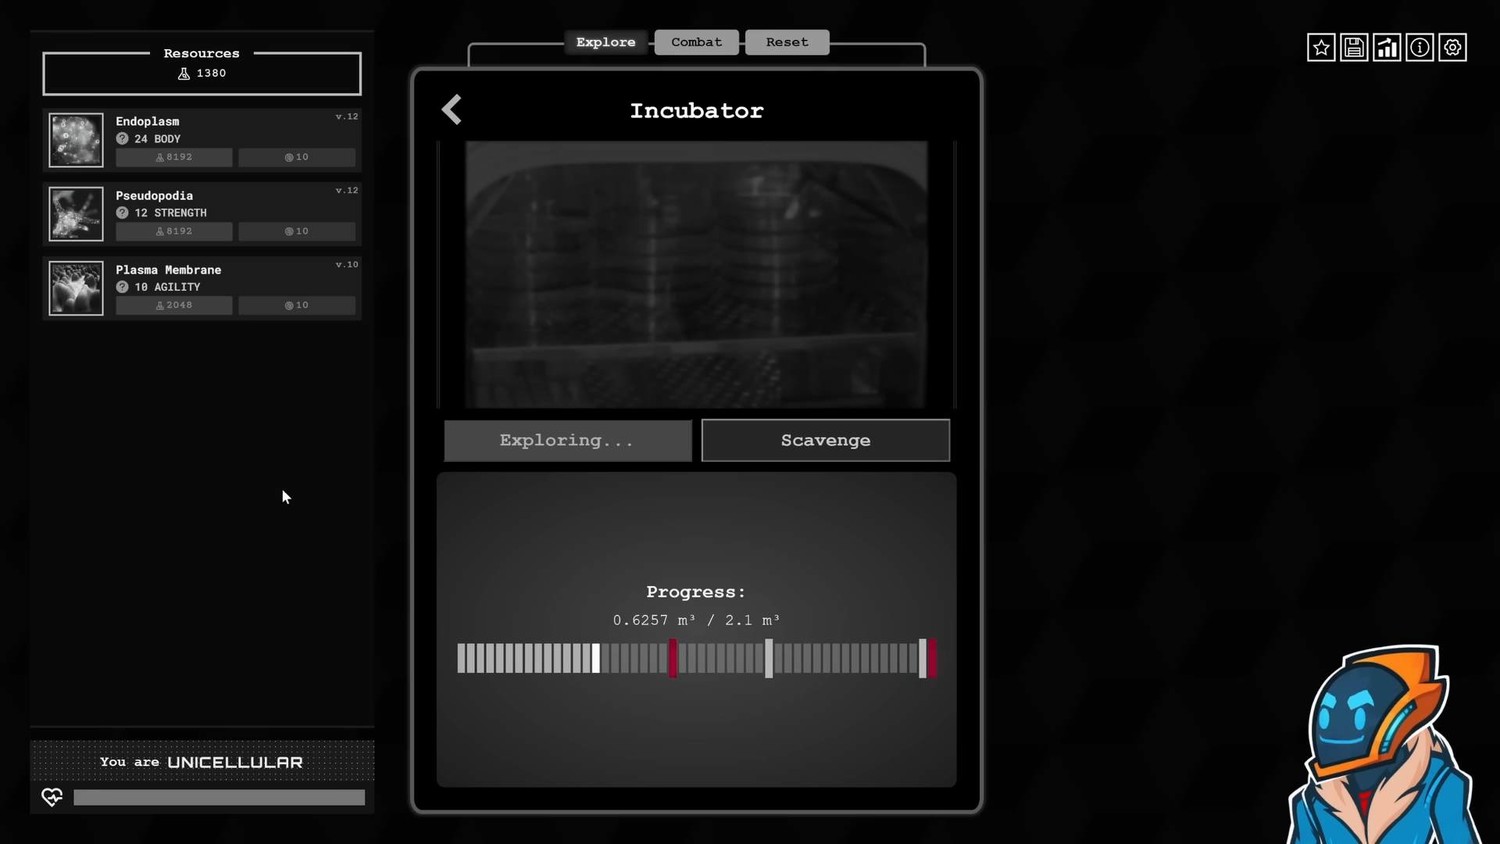Image resolution: width=1500 pixels, height=844 pixels.
Task: Click the help icon beside AGILITY
Action: point(122,287)
